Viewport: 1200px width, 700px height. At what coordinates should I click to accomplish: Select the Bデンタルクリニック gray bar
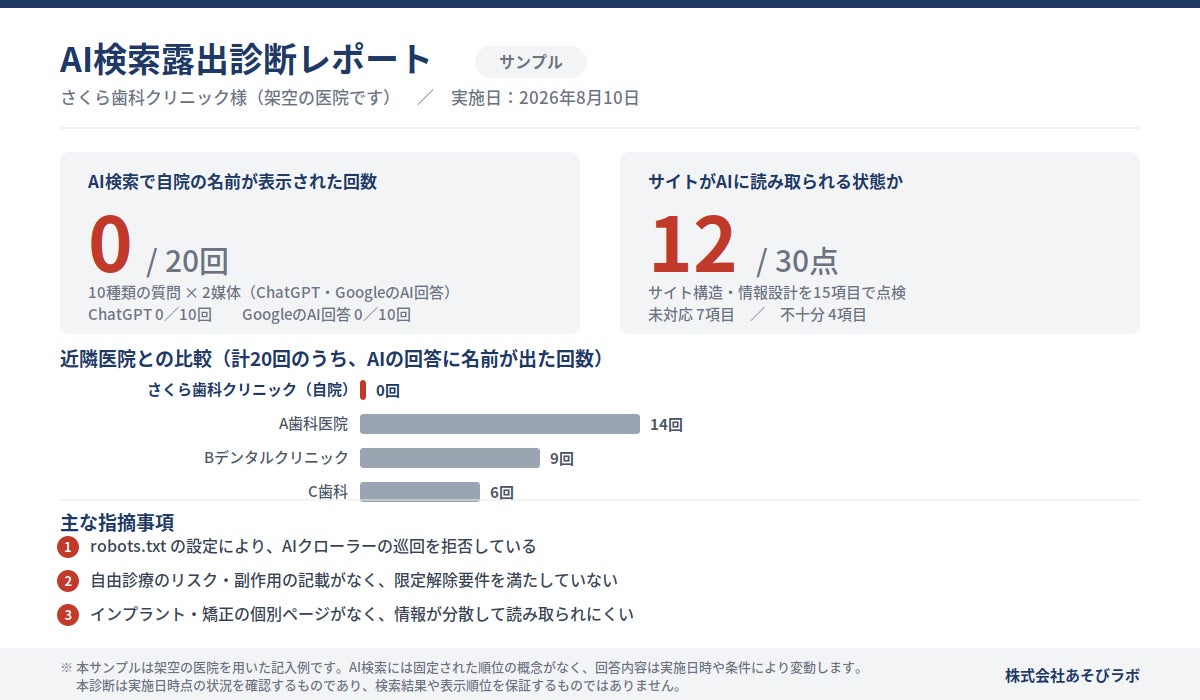click(x=450, y=458)
